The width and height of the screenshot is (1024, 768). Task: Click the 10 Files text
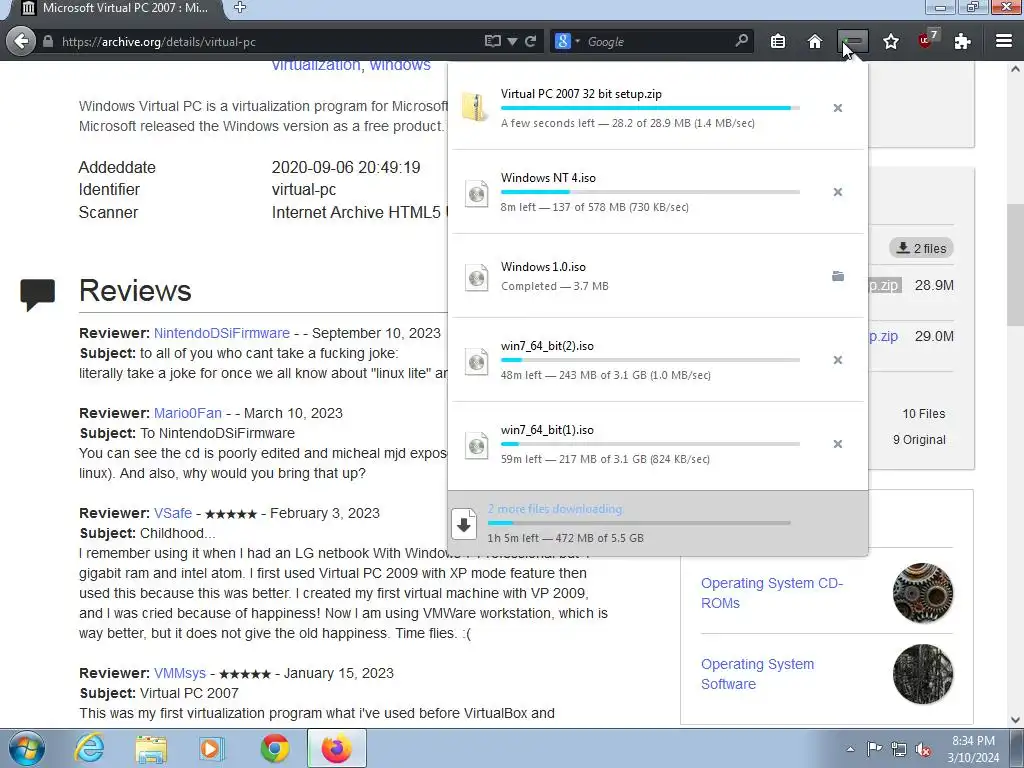point(923,414)
